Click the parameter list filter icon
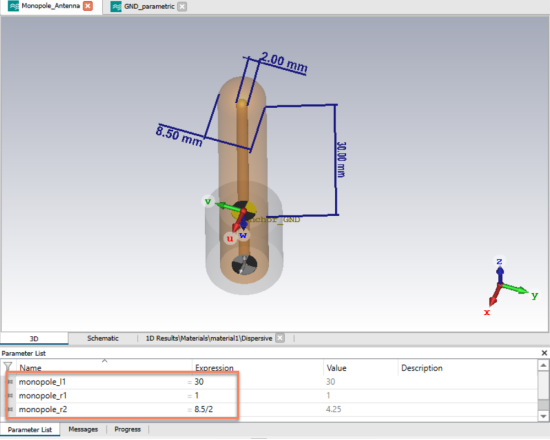Image resolution: width=550 pixels, height=440 pixels. pos(8,367)
